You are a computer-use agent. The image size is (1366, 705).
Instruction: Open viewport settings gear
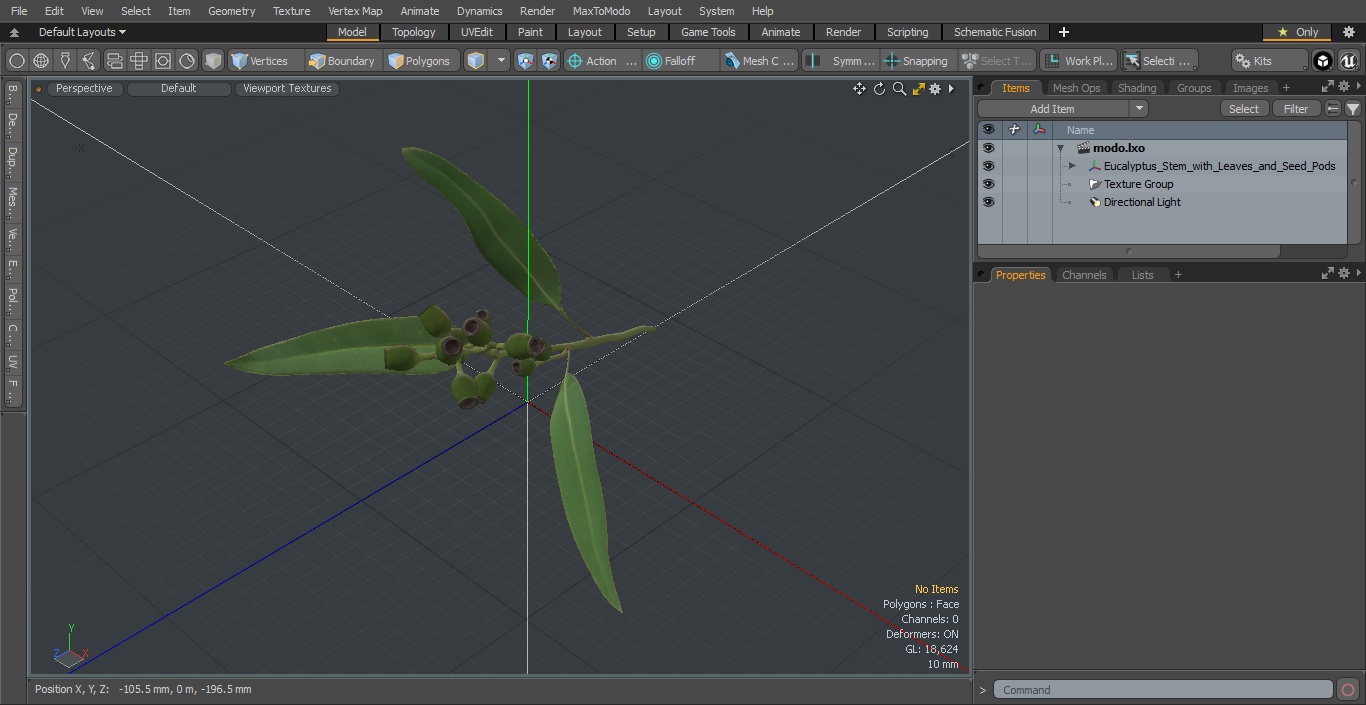(935, 89)
